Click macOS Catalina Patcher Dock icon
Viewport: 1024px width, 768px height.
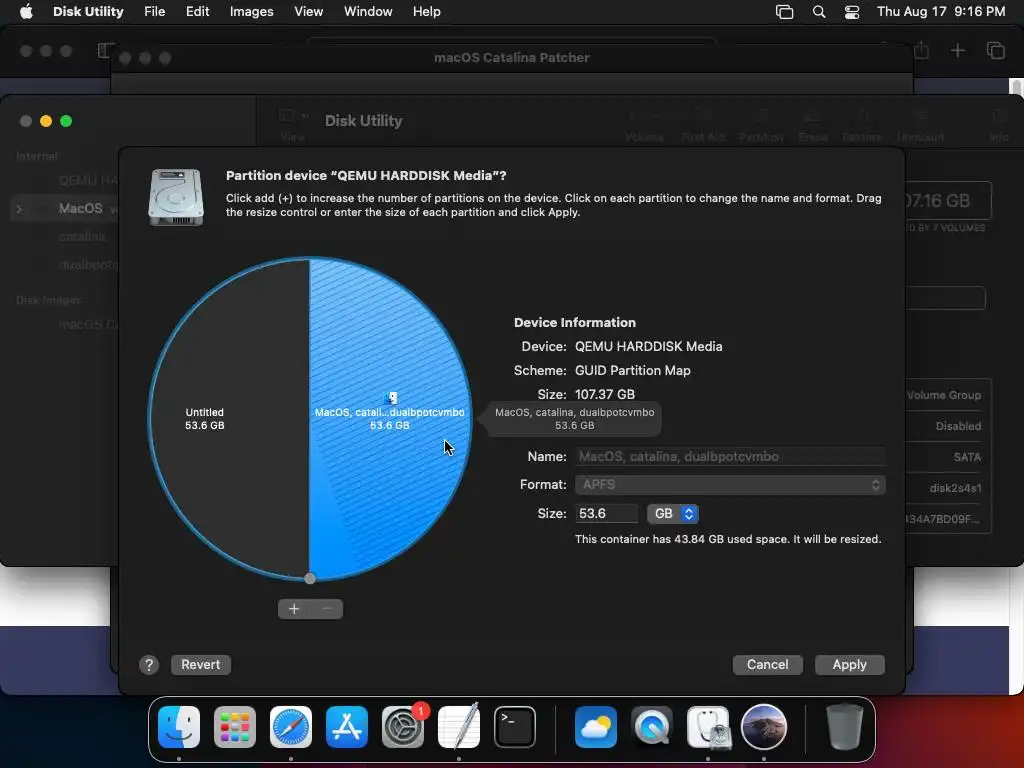(x=763, y=727)
